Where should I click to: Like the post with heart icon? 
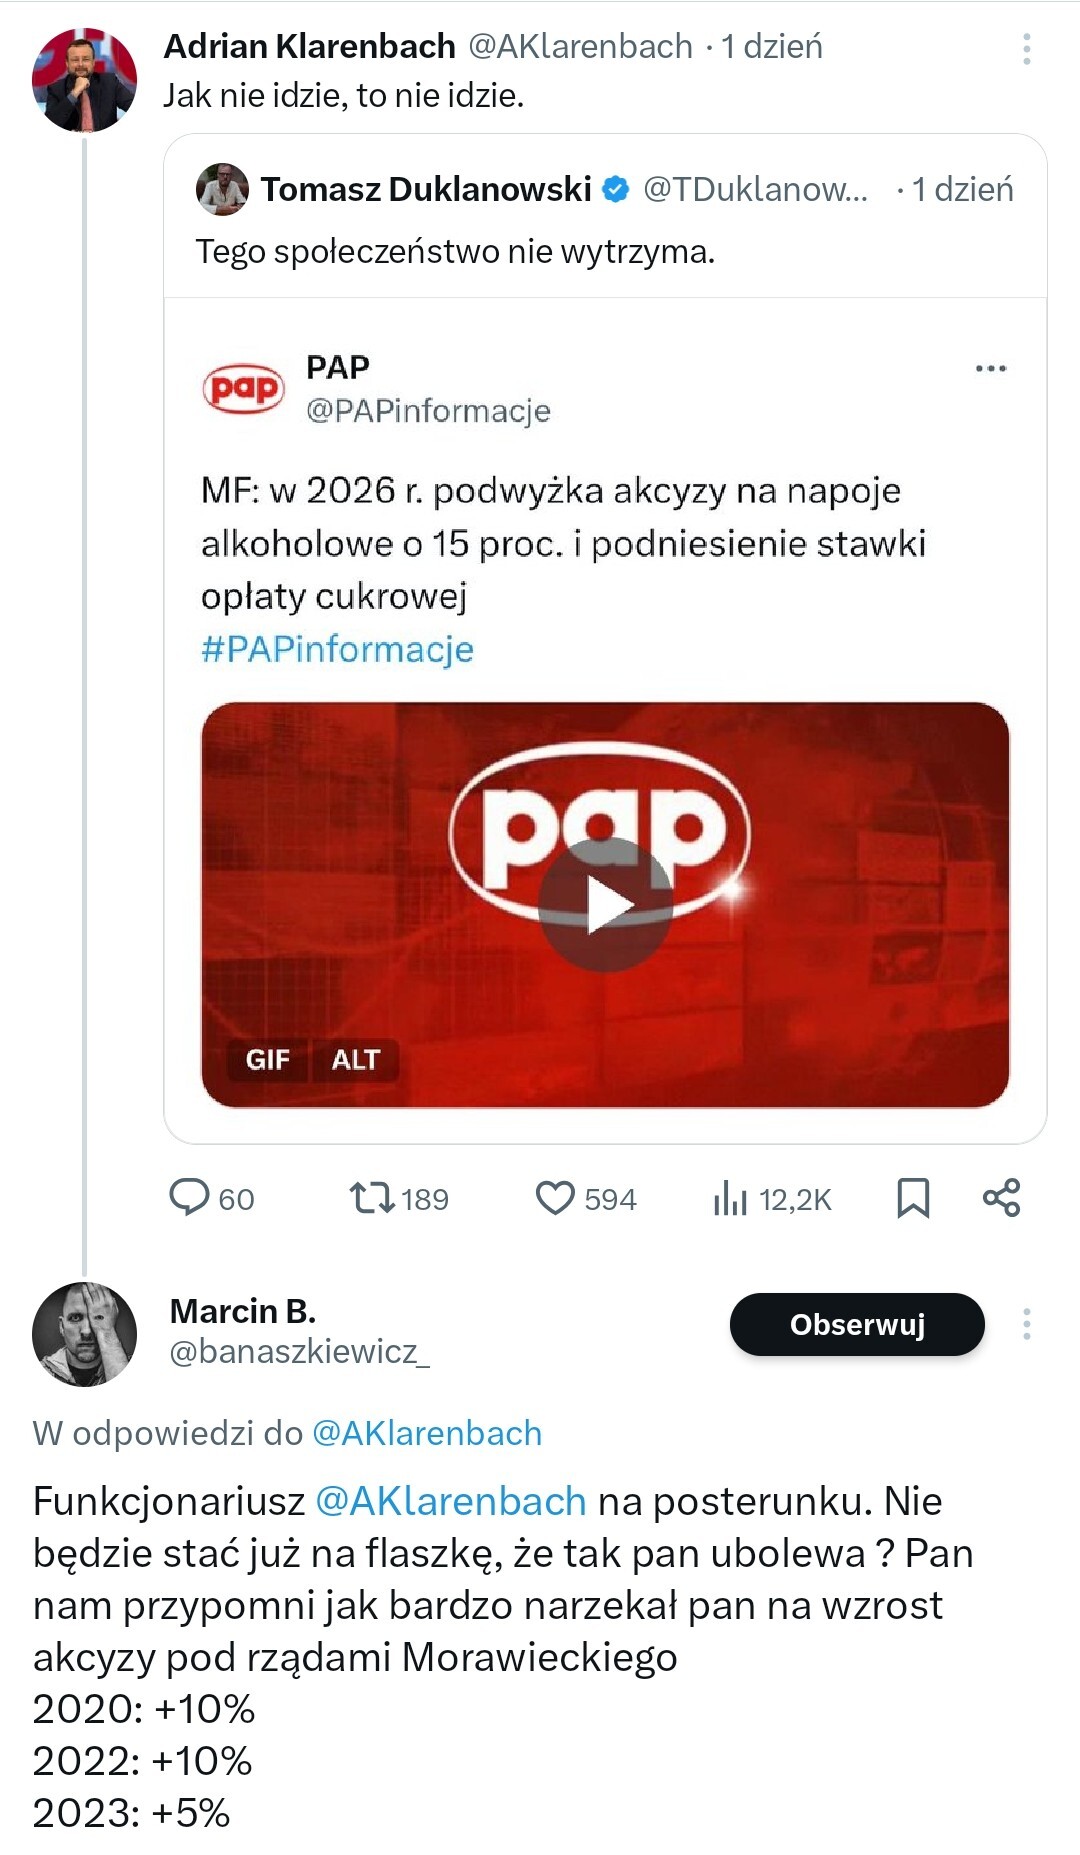pos(555,1197)
